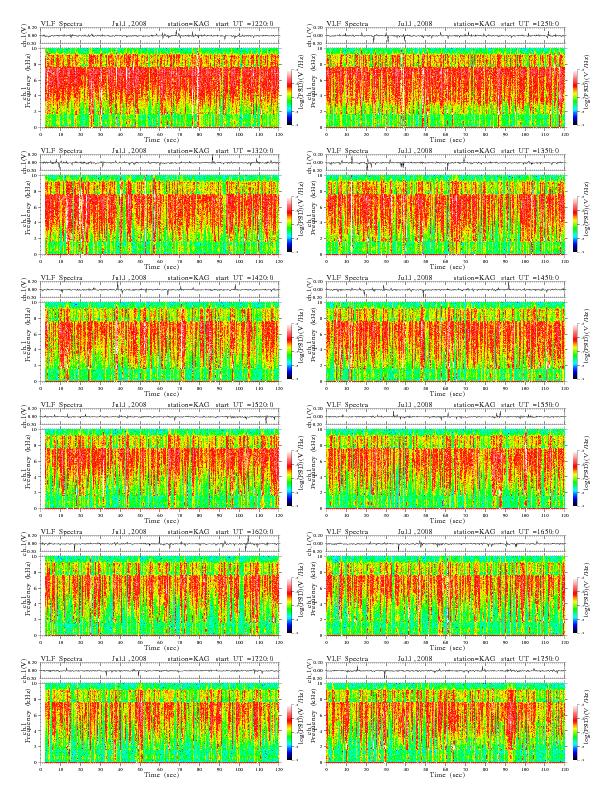Click the color scale bar of the 1620 plot
Image resolution: width=612 pixels, height=792 pixels.
pos(289,605)
